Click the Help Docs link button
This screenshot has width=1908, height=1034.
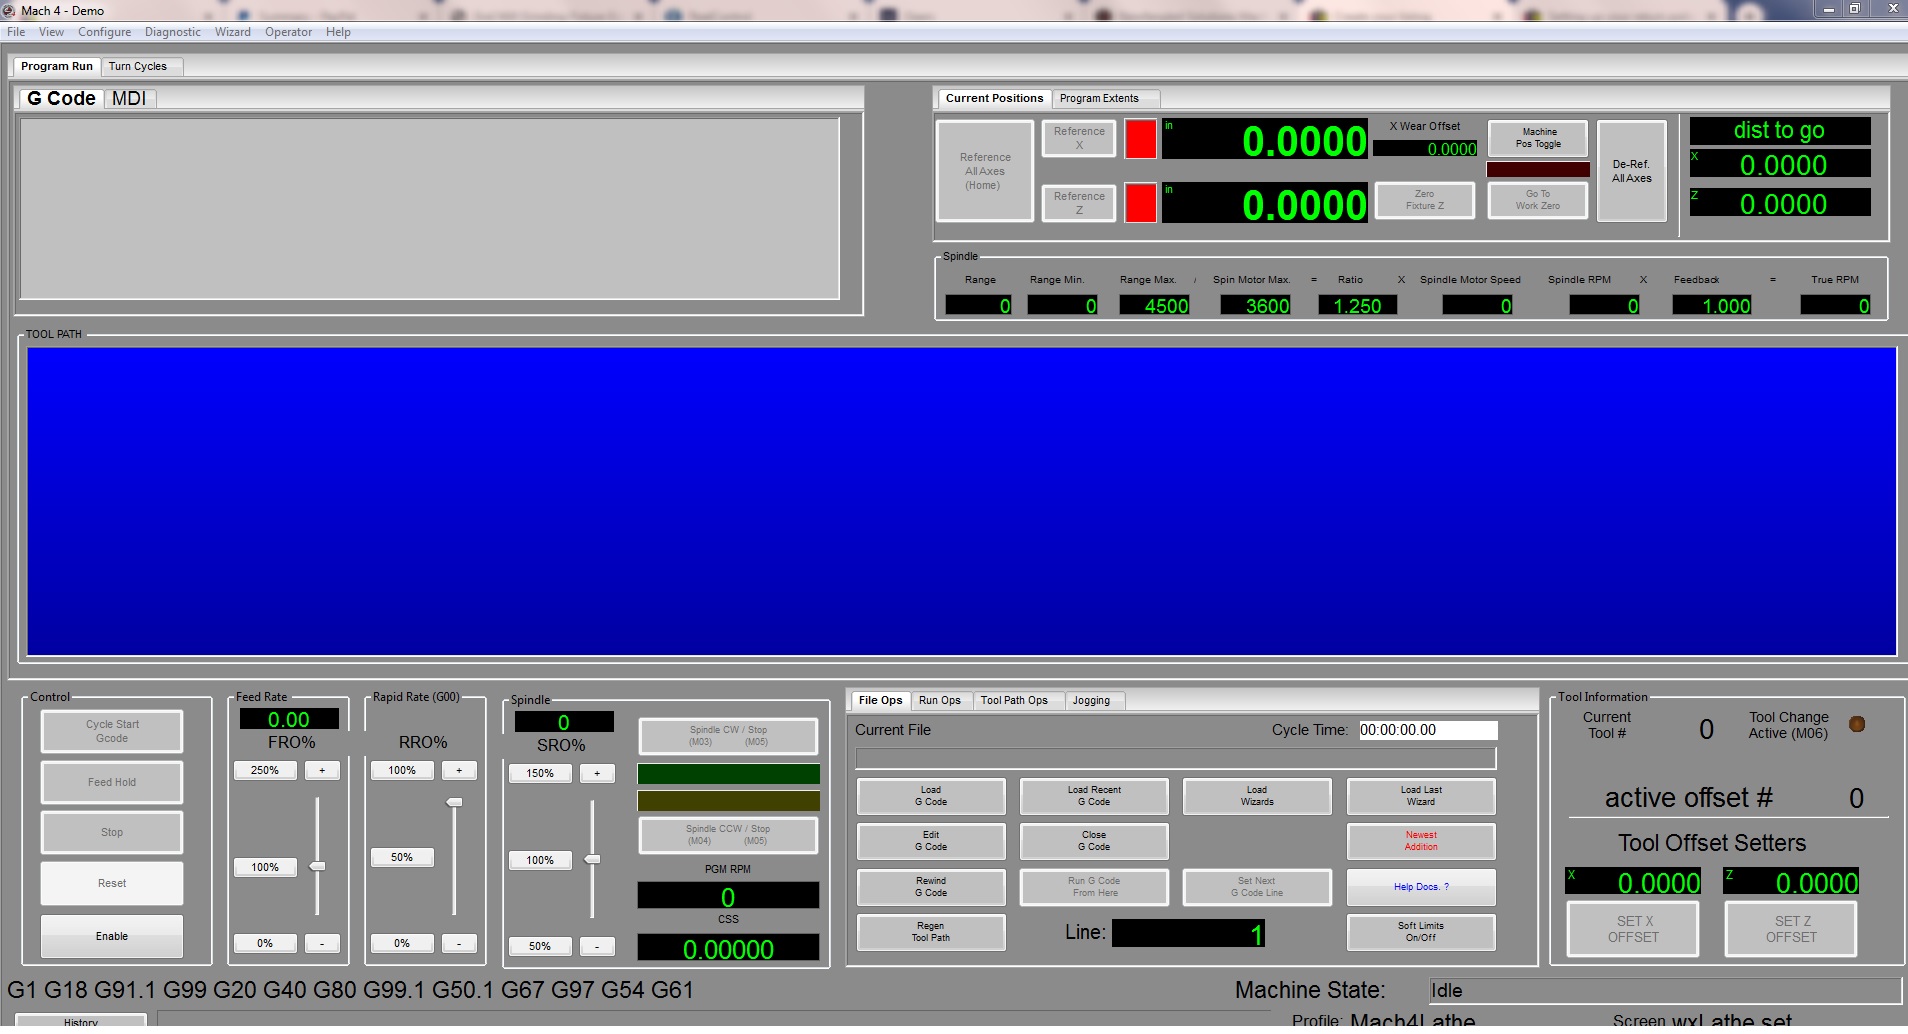(x=1420, y=887)
